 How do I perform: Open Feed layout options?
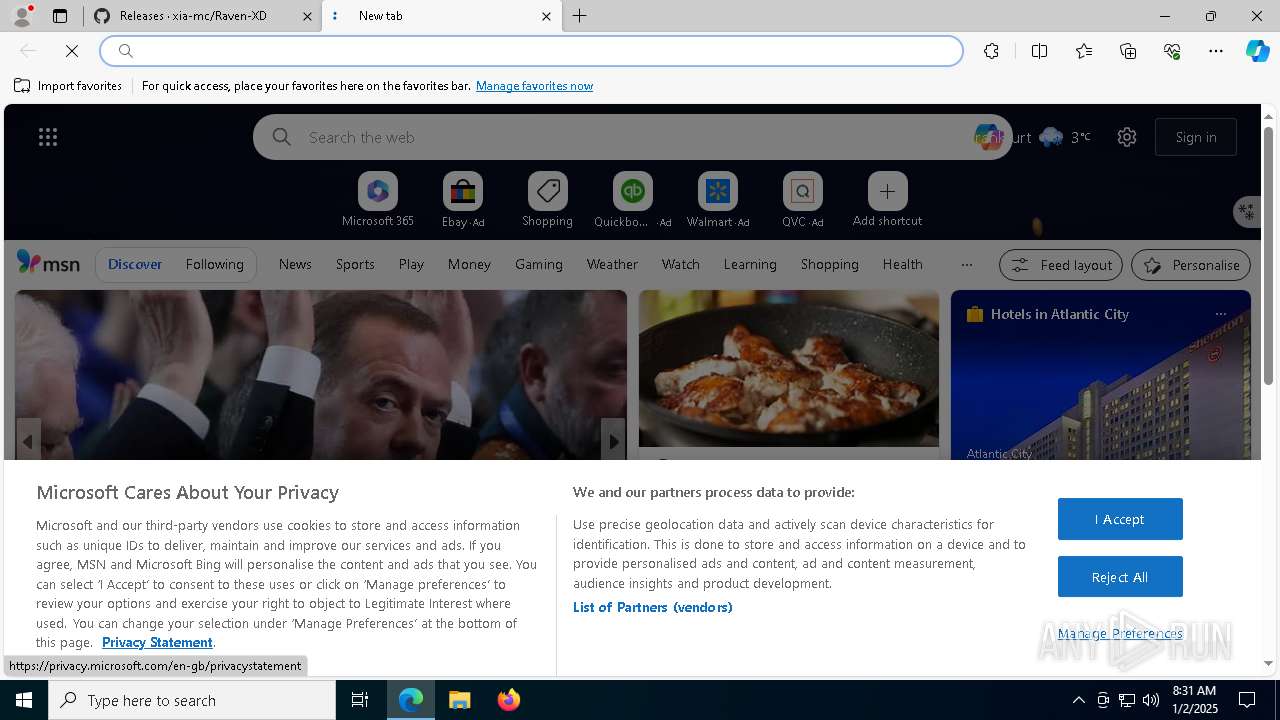coord(1061,265)
